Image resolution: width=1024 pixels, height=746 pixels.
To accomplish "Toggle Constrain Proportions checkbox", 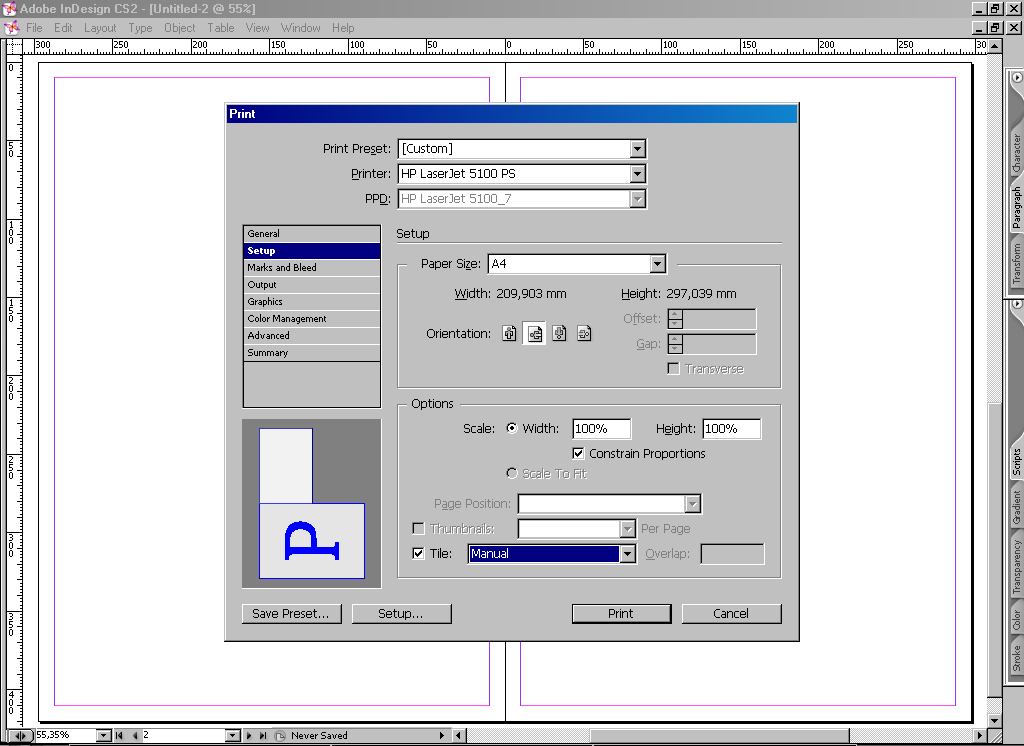I will (578, 453).
